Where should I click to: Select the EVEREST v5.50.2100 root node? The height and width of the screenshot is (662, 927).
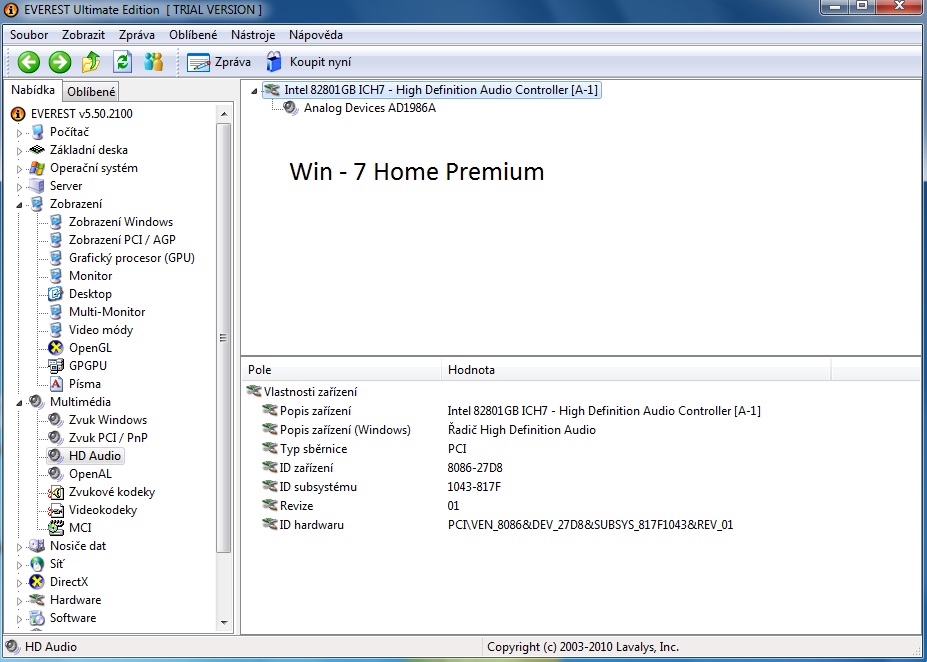tap(82, 113)
